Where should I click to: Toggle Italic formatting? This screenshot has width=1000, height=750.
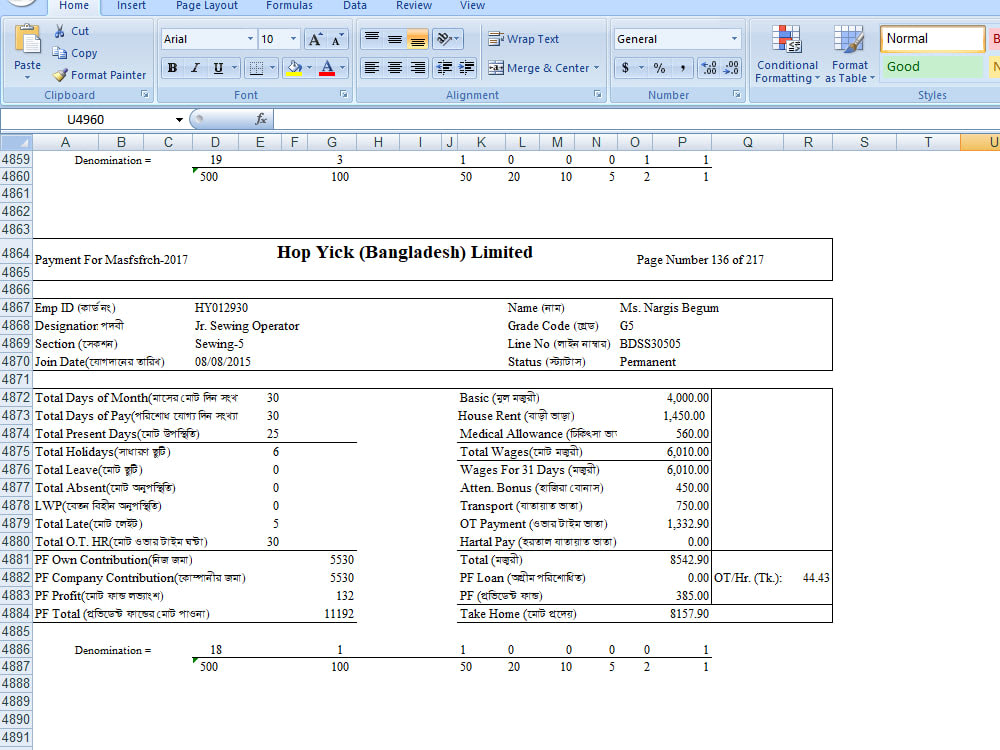click(x=195, y=68)
